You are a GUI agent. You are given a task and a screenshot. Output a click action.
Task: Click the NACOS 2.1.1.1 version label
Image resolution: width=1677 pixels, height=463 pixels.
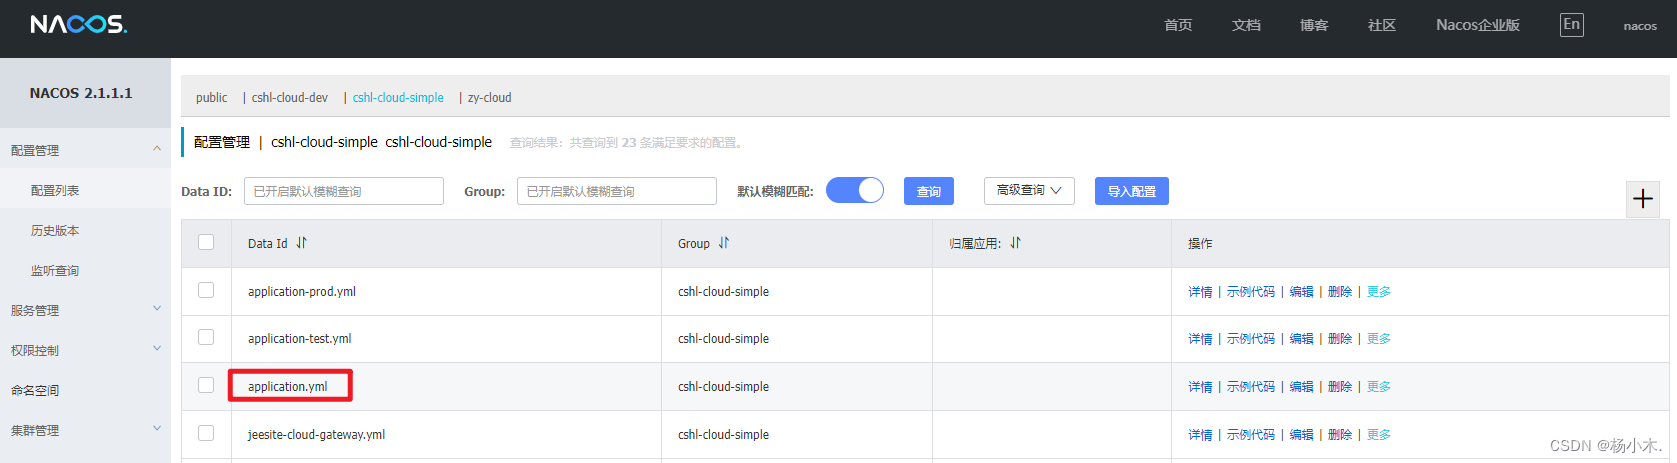(81, 93)
